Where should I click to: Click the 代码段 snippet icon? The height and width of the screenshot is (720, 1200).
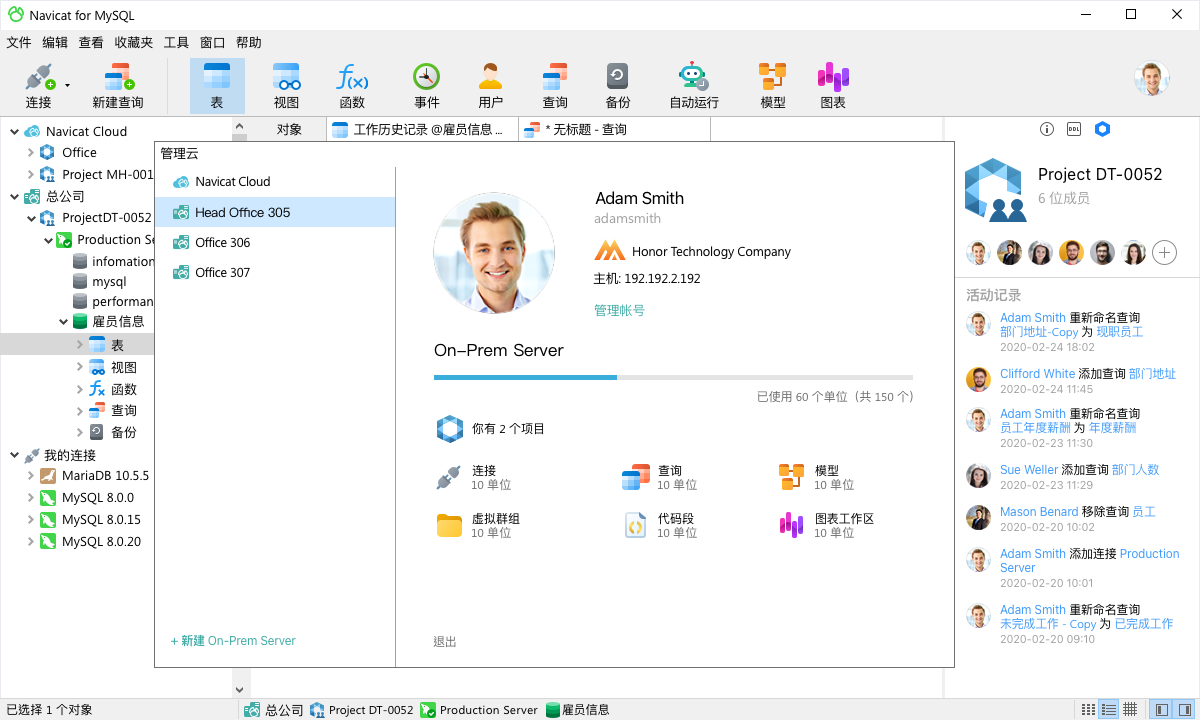pyautogui.click(x=634, y=525)
